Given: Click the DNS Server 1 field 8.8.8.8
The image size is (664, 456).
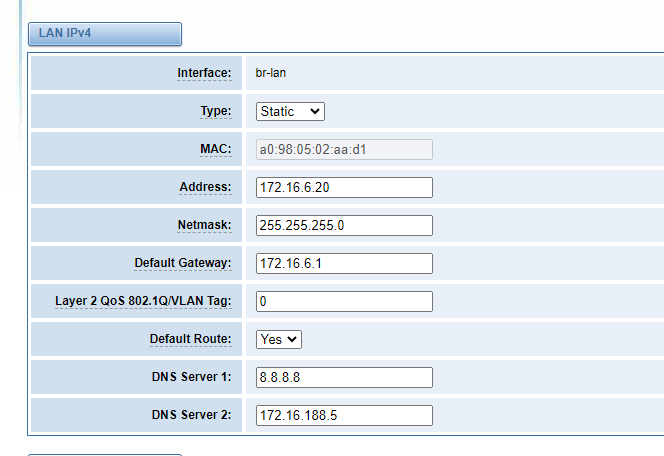Looking at the screenshot, I should (344, 377).
